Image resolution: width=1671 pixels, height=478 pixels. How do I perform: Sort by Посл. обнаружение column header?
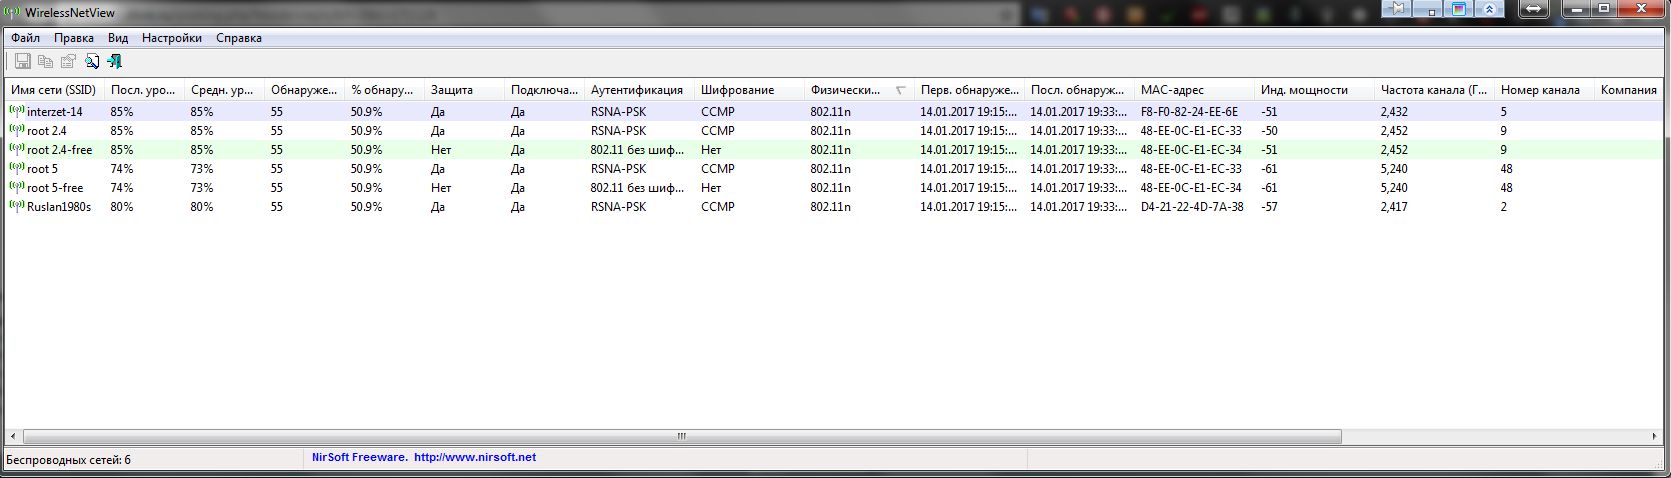pos(1080,90)
